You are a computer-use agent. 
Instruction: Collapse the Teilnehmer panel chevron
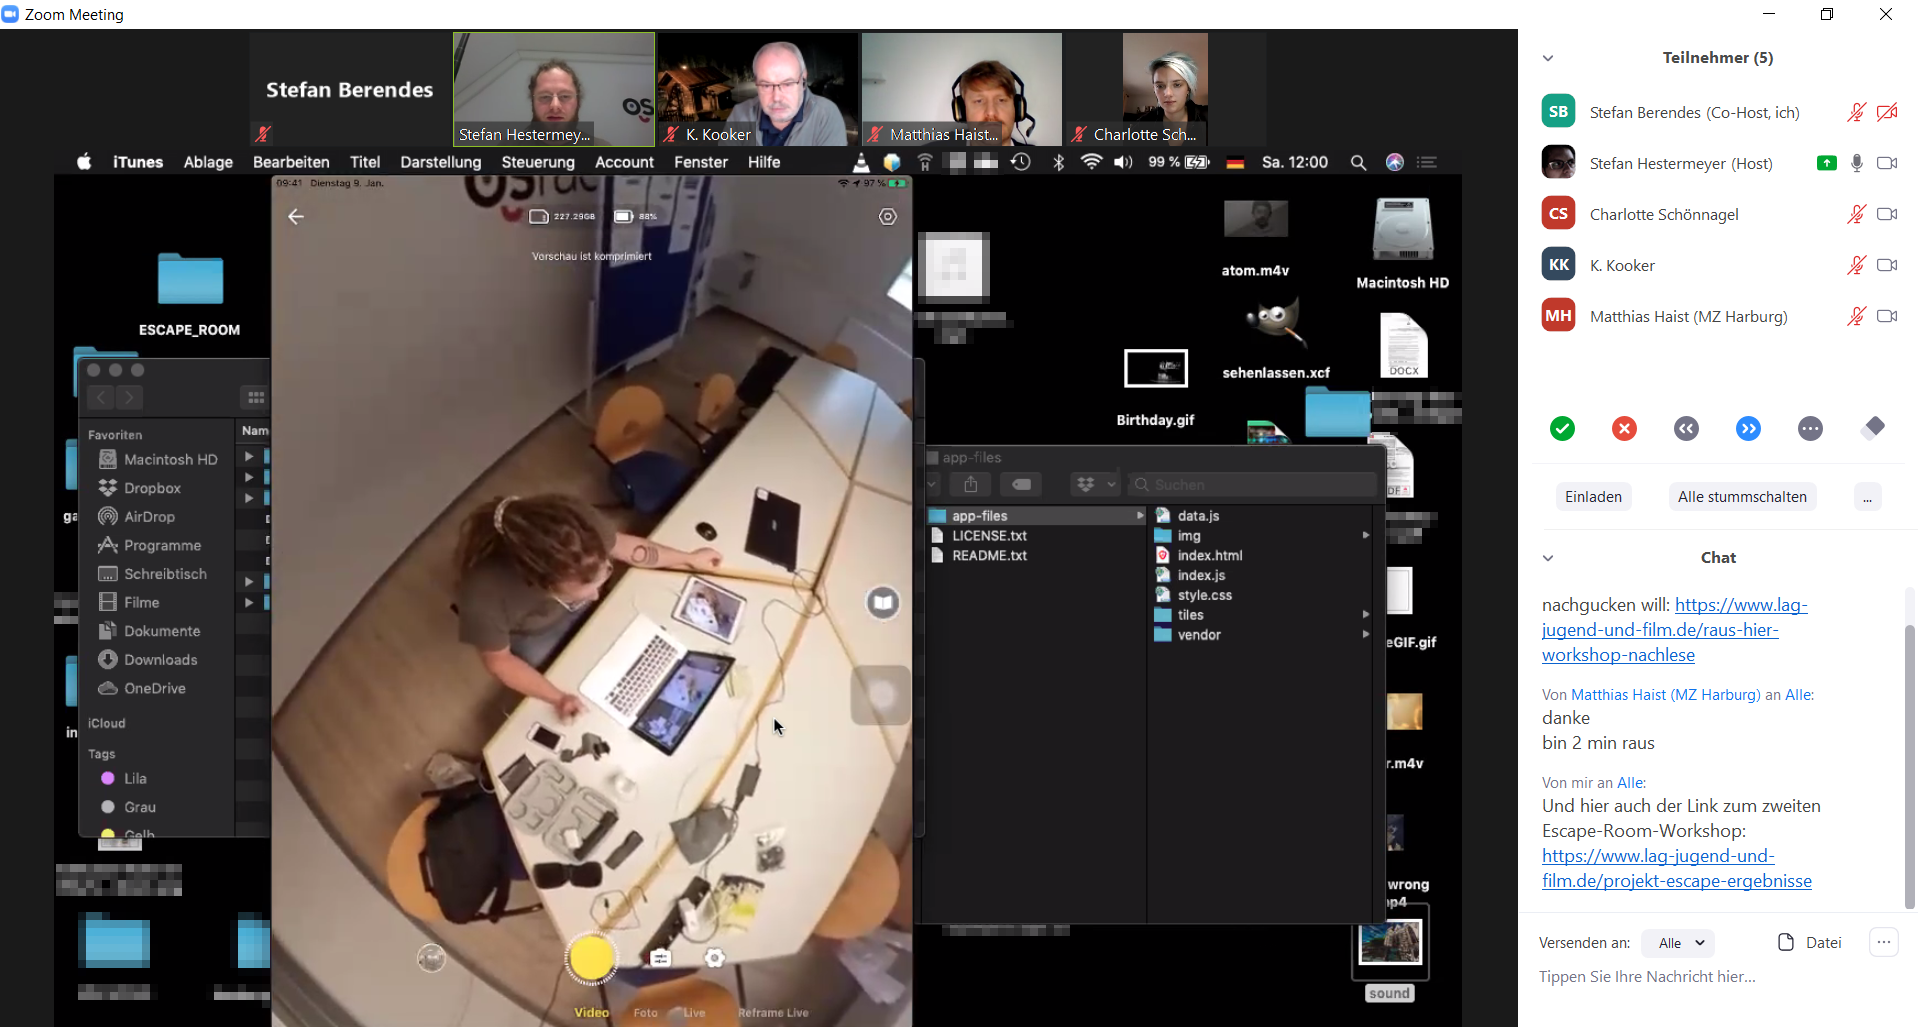tap(1548, 58)
